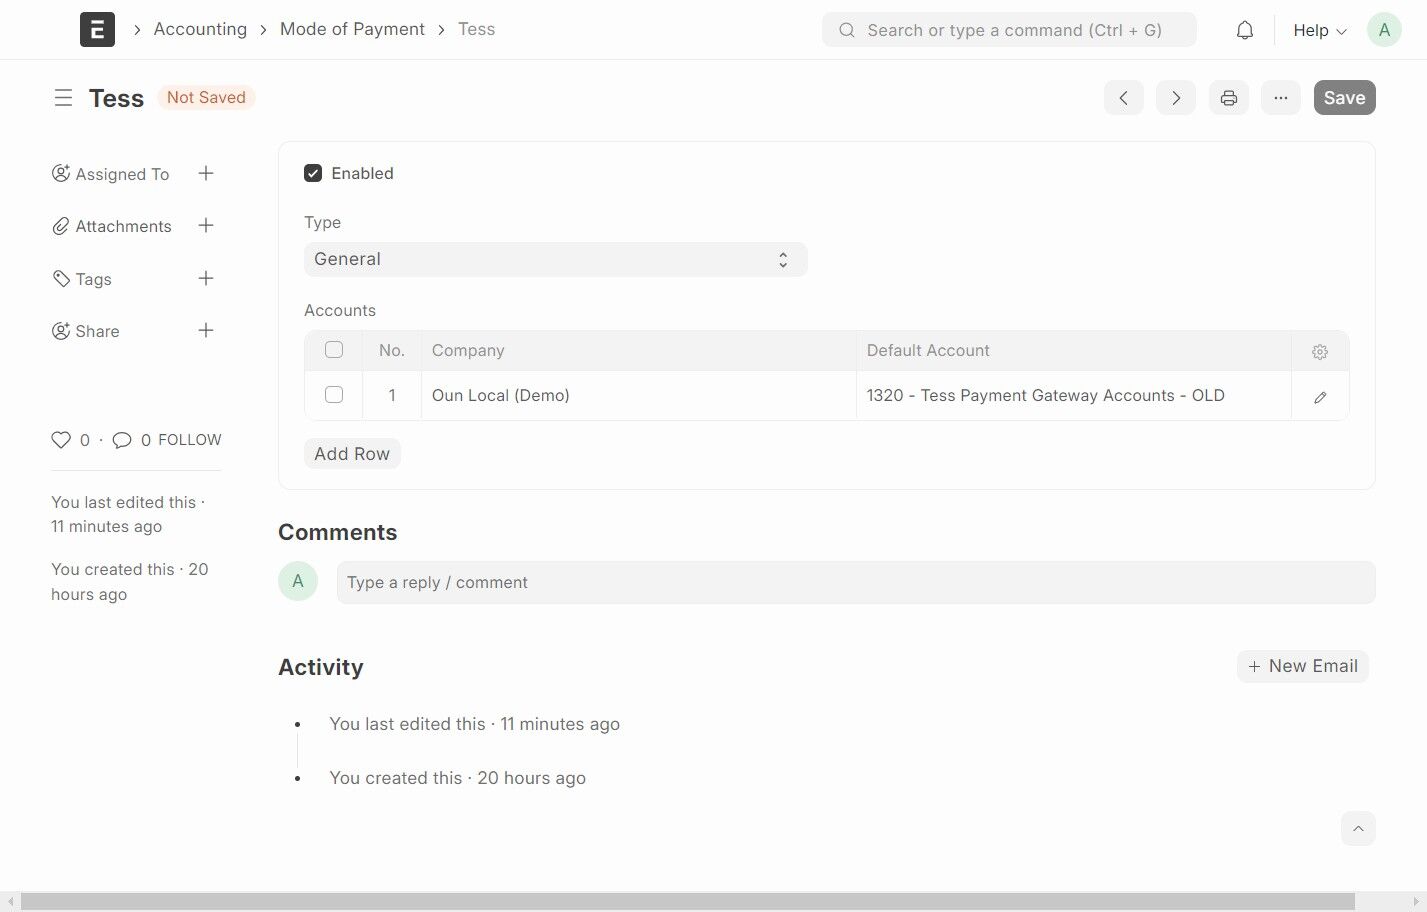Open the three-dots more menu
Screen dimensions: 1427x912
1280,98
